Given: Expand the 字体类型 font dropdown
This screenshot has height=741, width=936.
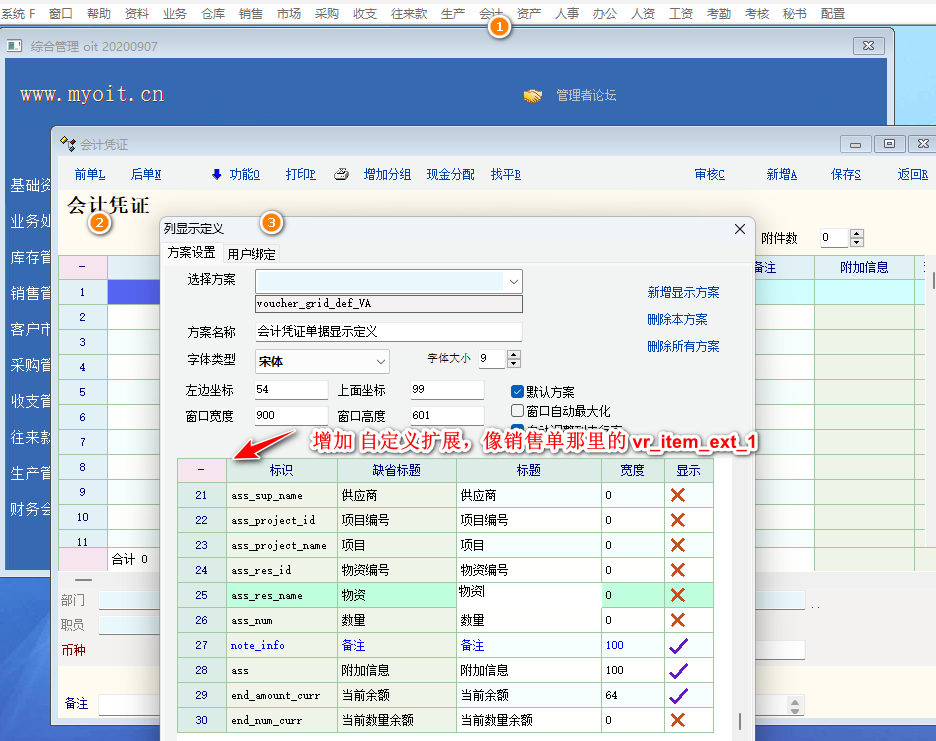Looking at the screenshot, I should [x=381, y=360].
